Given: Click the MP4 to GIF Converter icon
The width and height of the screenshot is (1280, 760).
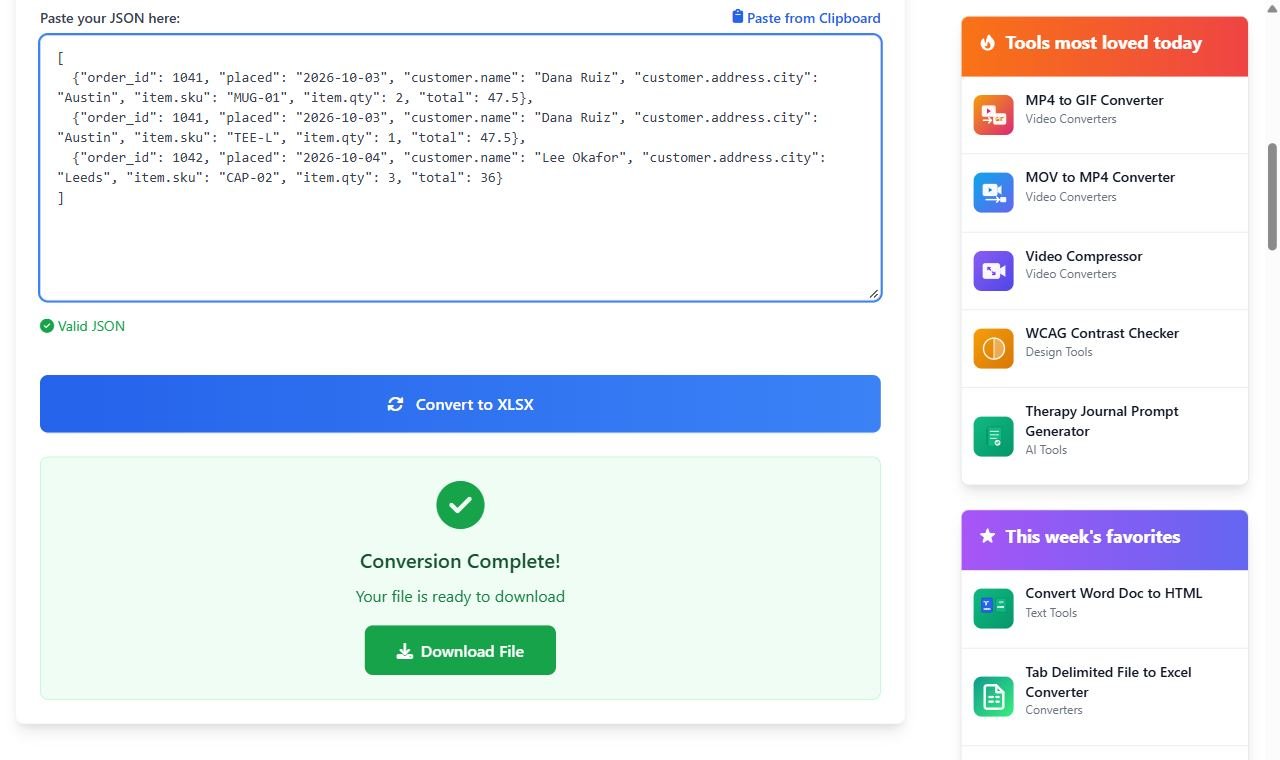Looking at the screenshot, I should click(993, 114).
